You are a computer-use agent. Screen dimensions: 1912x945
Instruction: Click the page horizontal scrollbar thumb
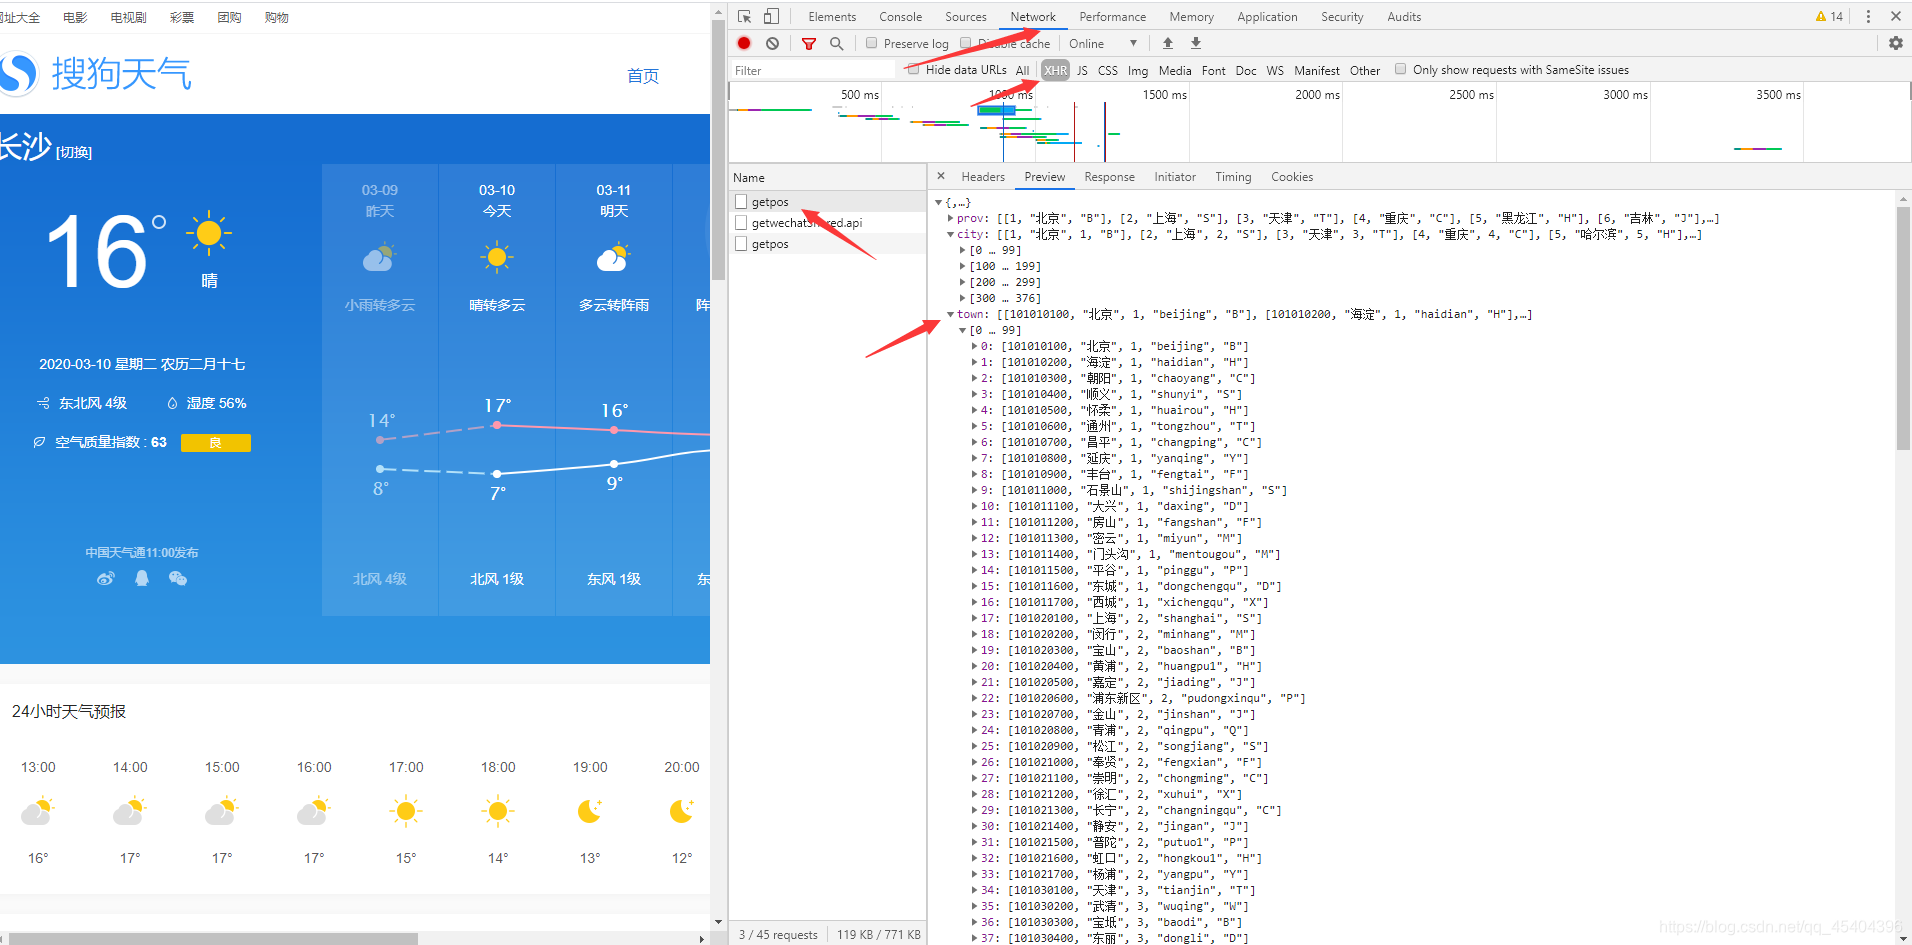click(213, 938)
